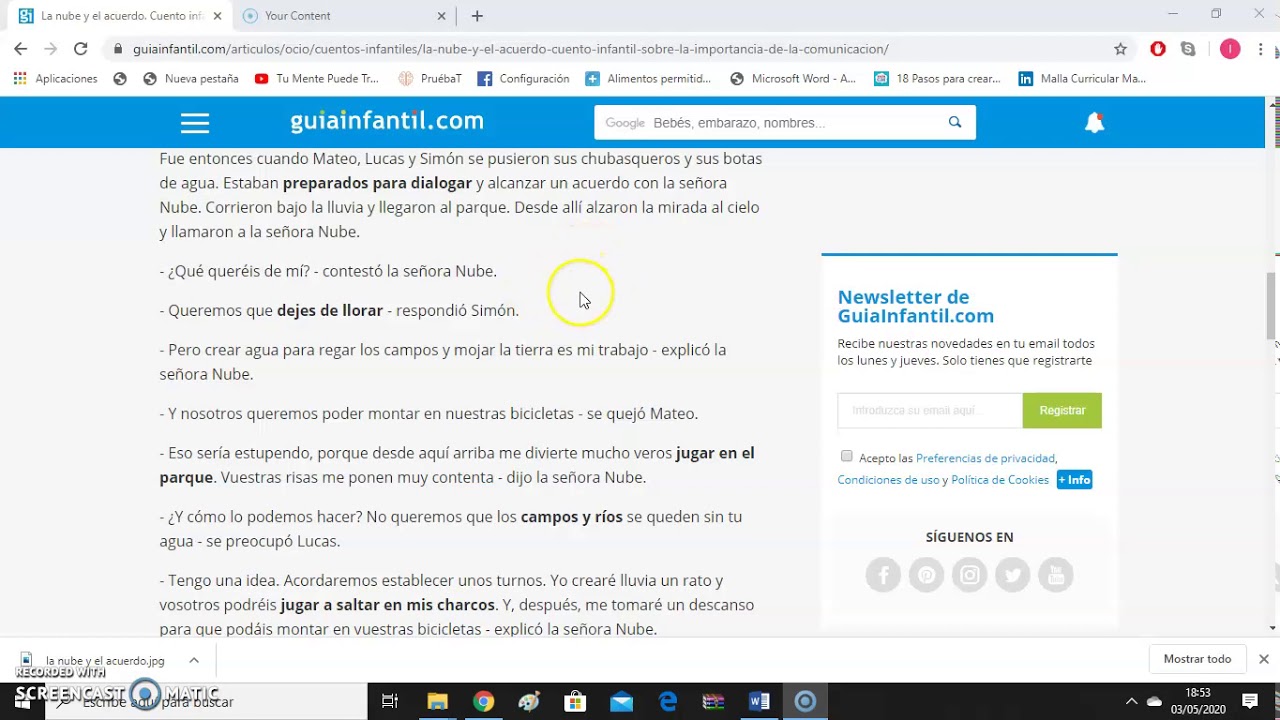Expand options for downloaded la nube jpg

coord(194,660)
